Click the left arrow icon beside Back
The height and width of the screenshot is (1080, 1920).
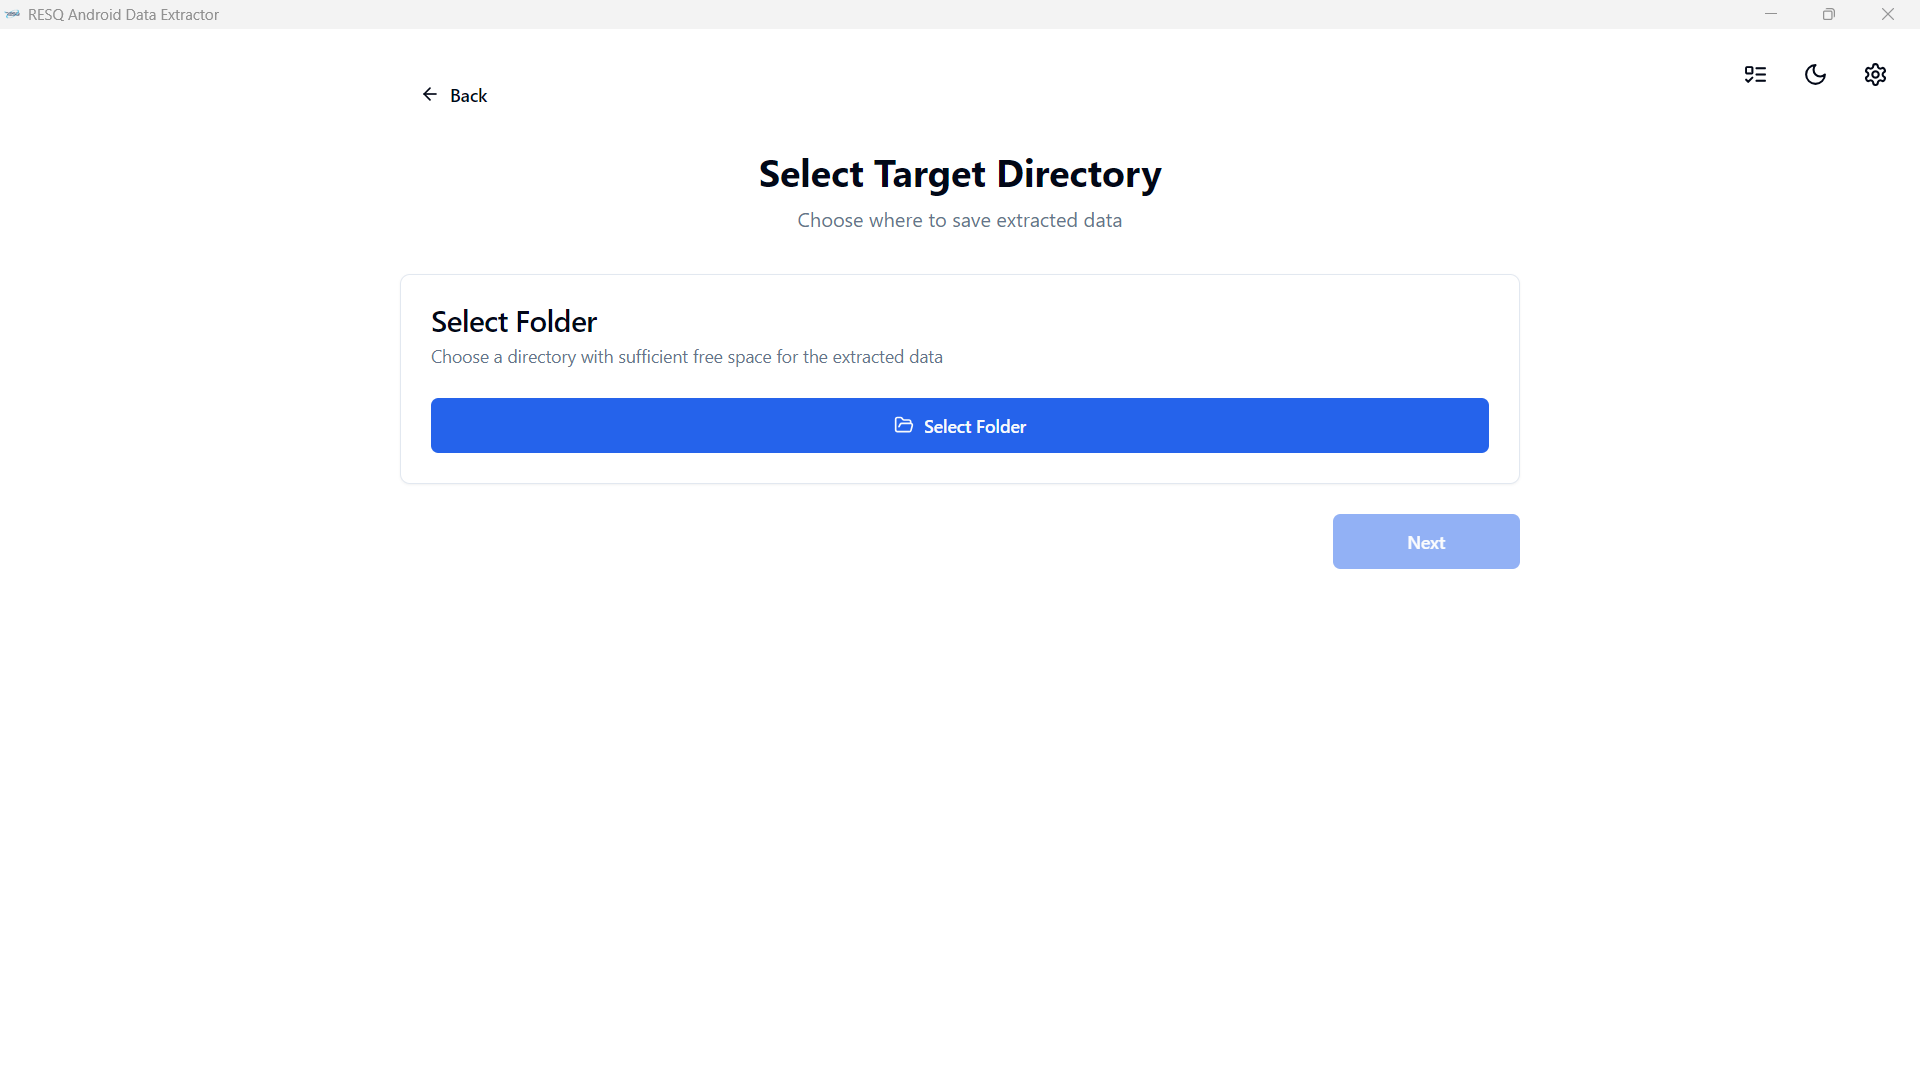pos(430,94)
